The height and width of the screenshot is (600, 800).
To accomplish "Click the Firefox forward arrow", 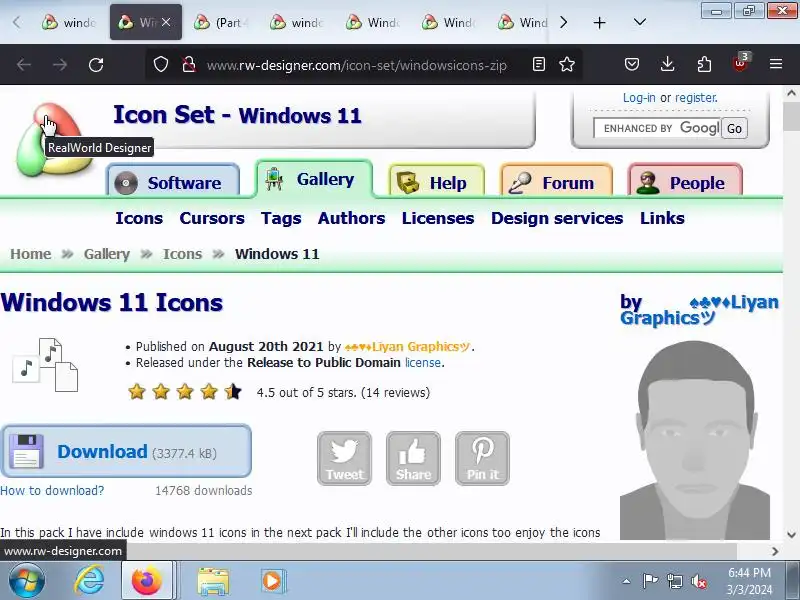I will (60, 65).
